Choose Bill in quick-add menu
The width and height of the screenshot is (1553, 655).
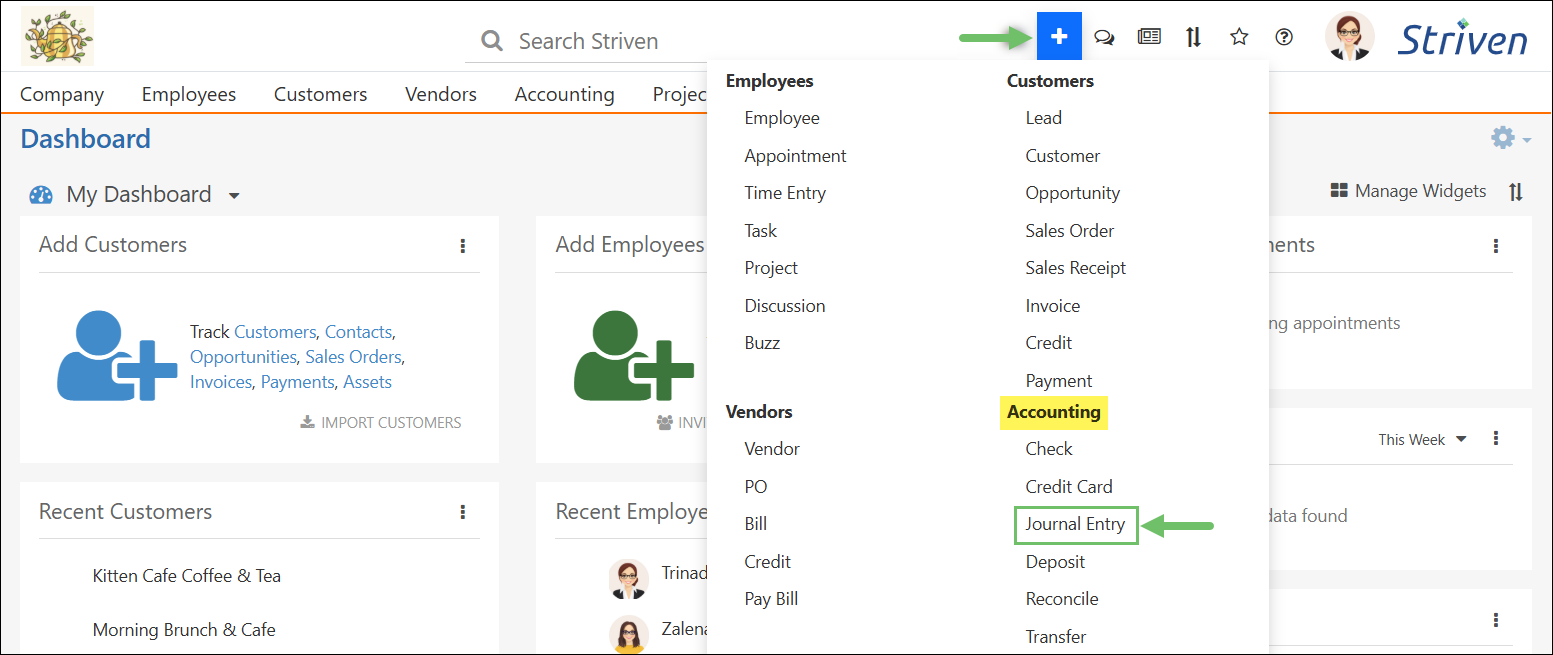[x=756, y=524]
